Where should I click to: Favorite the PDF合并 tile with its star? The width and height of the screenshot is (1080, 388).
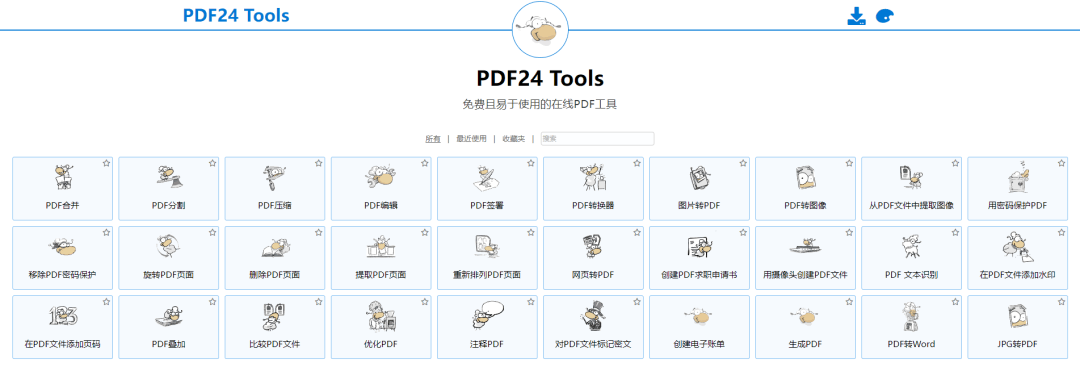(x=107, y=163)
